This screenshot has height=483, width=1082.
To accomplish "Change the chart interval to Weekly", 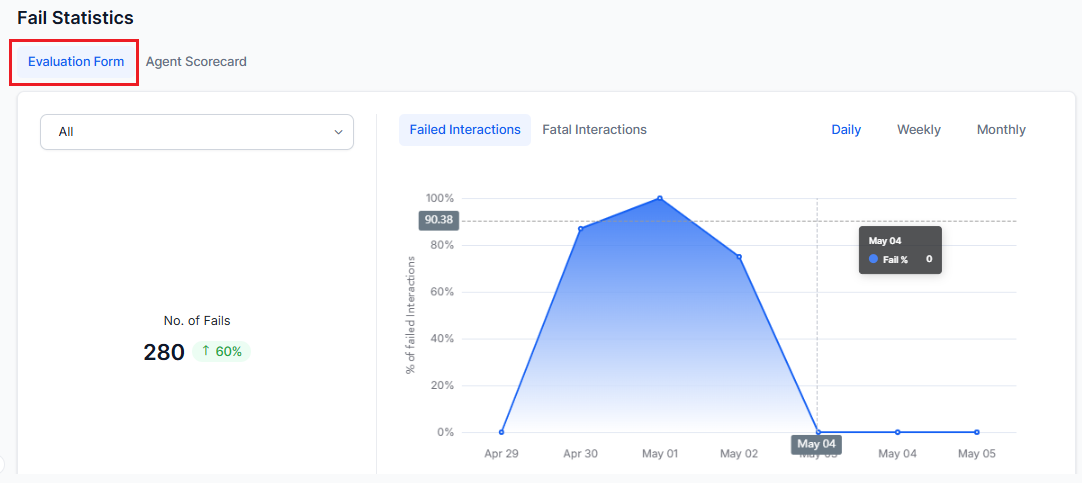I will tap(918, 130).
